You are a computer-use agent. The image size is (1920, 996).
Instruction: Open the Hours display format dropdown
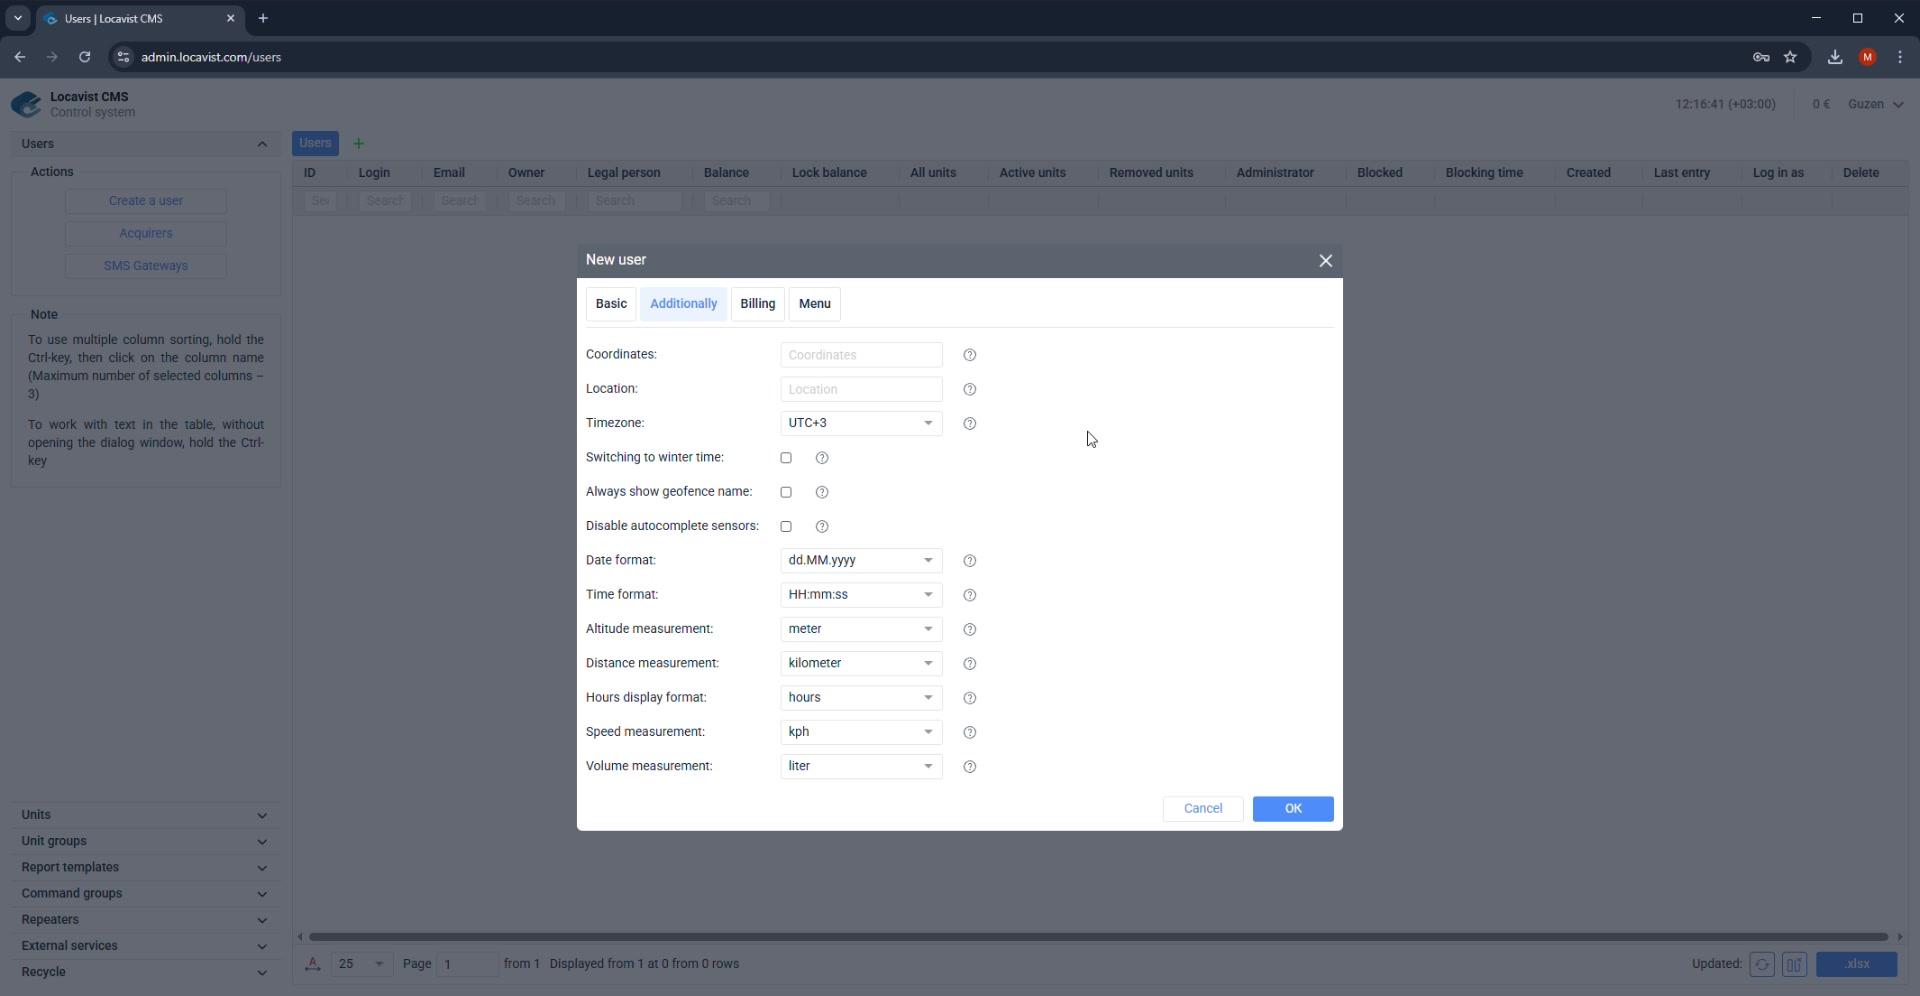(861, 698)
